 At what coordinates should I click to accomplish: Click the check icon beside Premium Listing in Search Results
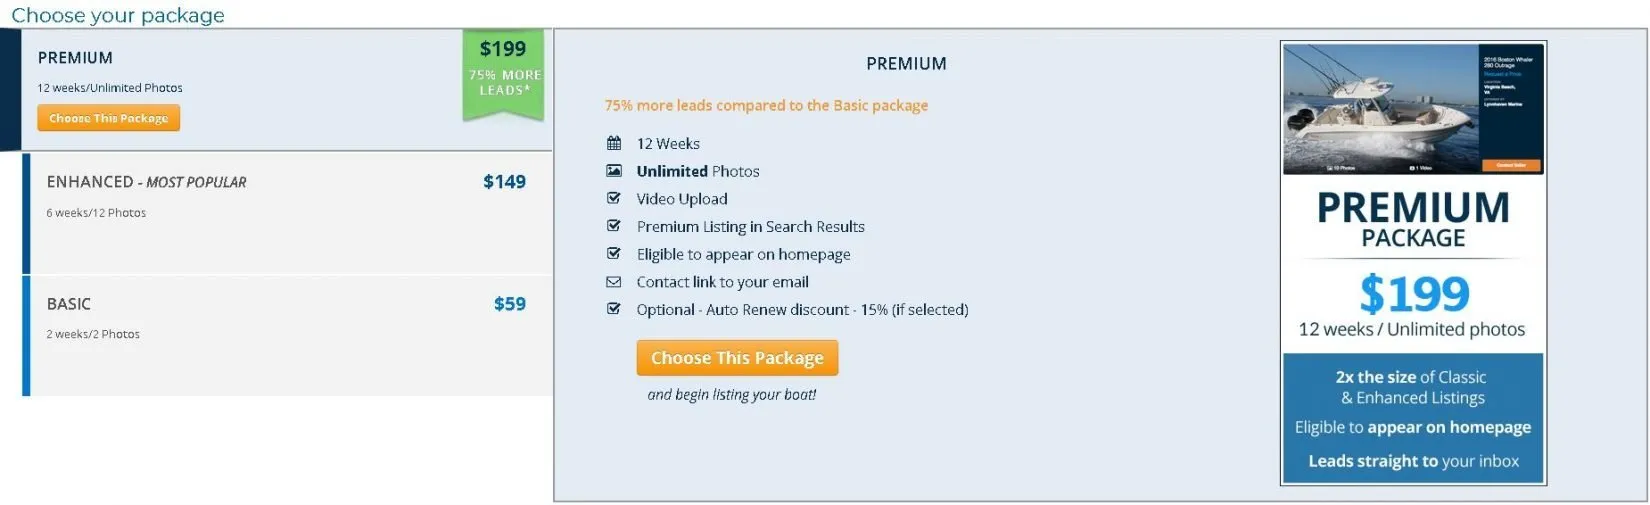coord(614,226)
